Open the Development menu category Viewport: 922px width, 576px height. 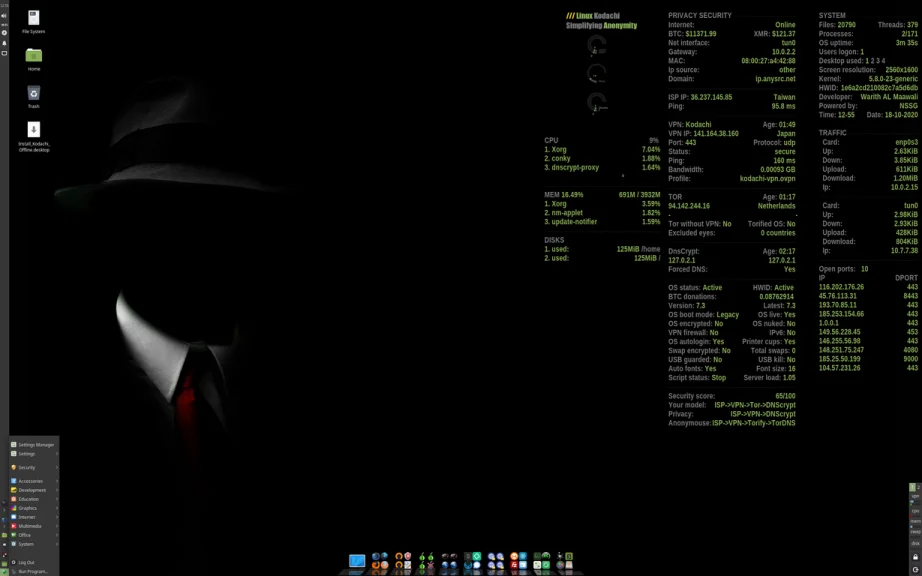tap(30, 490)
